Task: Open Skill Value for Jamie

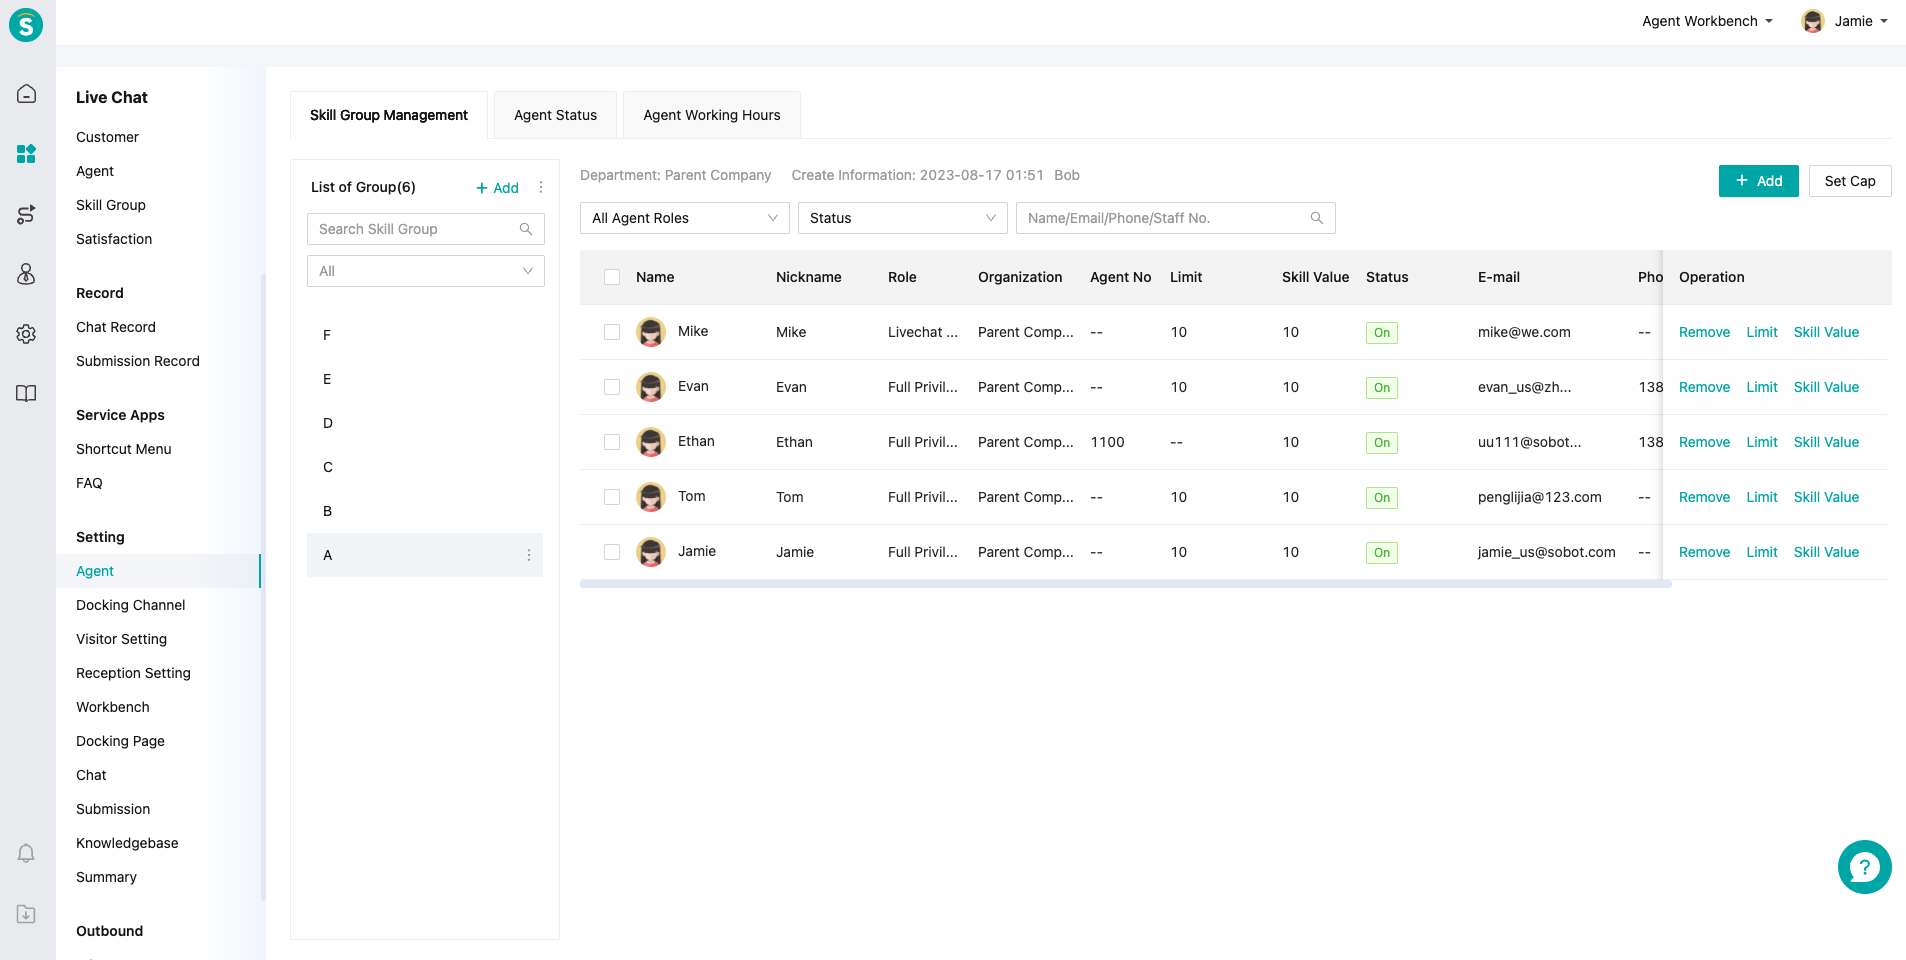Action: tap(1826, 552)
